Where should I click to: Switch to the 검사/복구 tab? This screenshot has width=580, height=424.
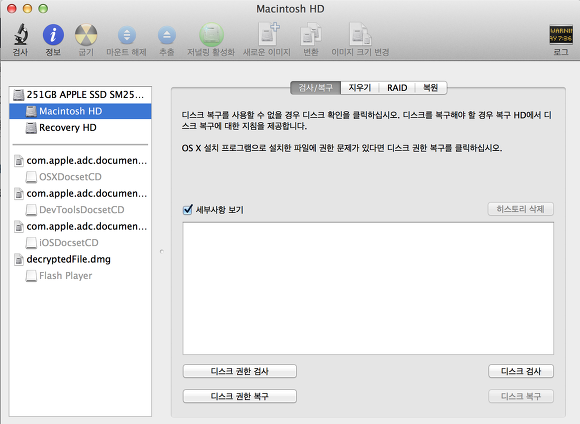(x=316, y=88)
